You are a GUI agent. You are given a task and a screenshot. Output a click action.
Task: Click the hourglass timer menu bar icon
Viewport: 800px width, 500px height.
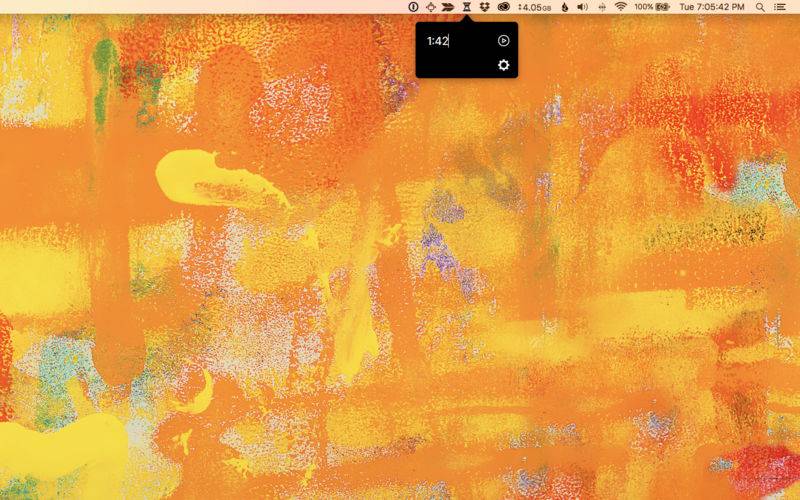click(466, 7)
